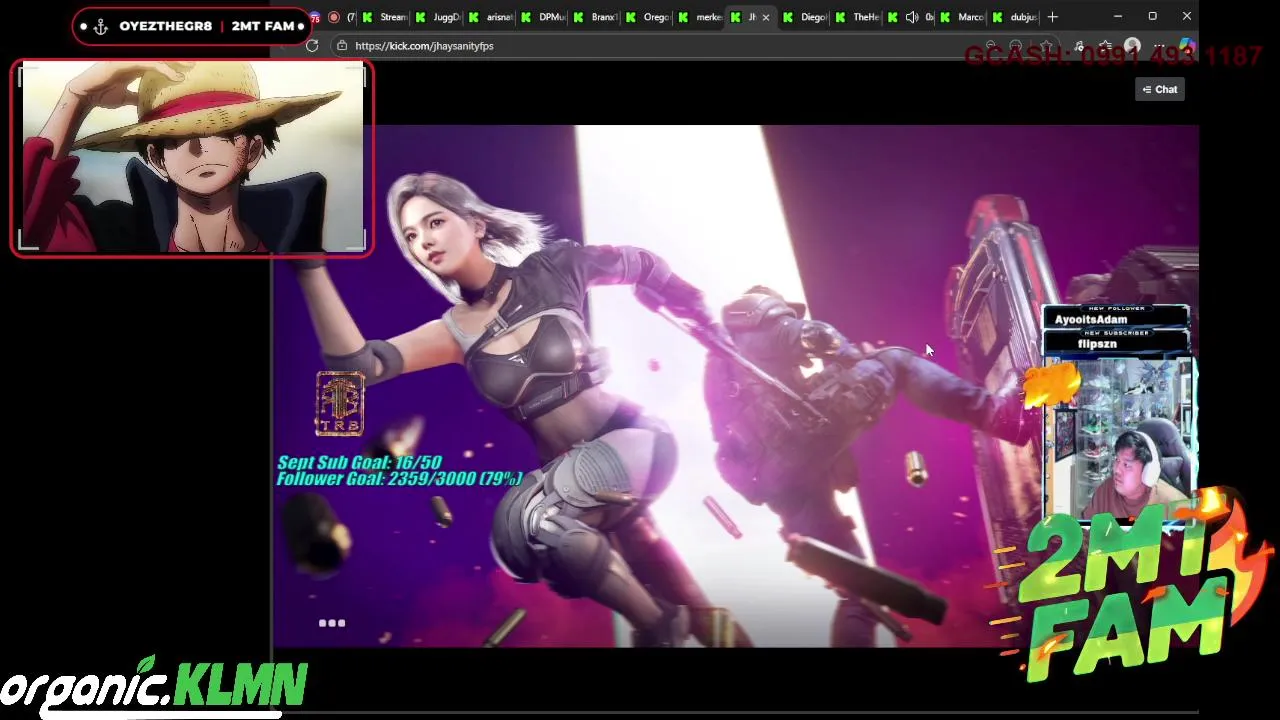Switch to the dubjus tab
This screenshot has height=720, width=1280.
pos(1015,17)
